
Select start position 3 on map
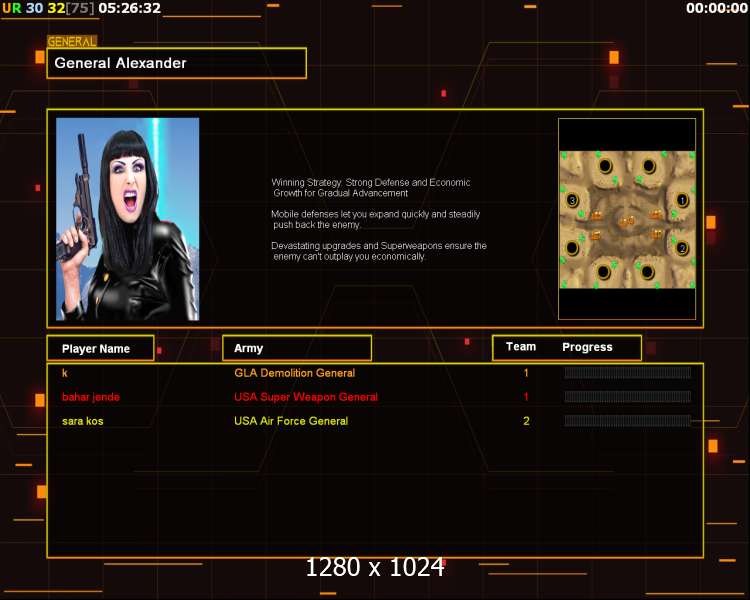coord(572,200)
